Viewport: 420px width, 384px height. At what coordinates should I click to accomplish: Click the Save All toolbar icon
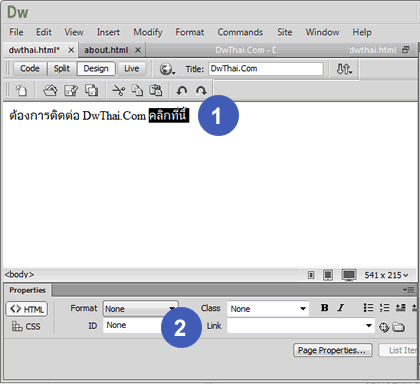coord(91,90)
